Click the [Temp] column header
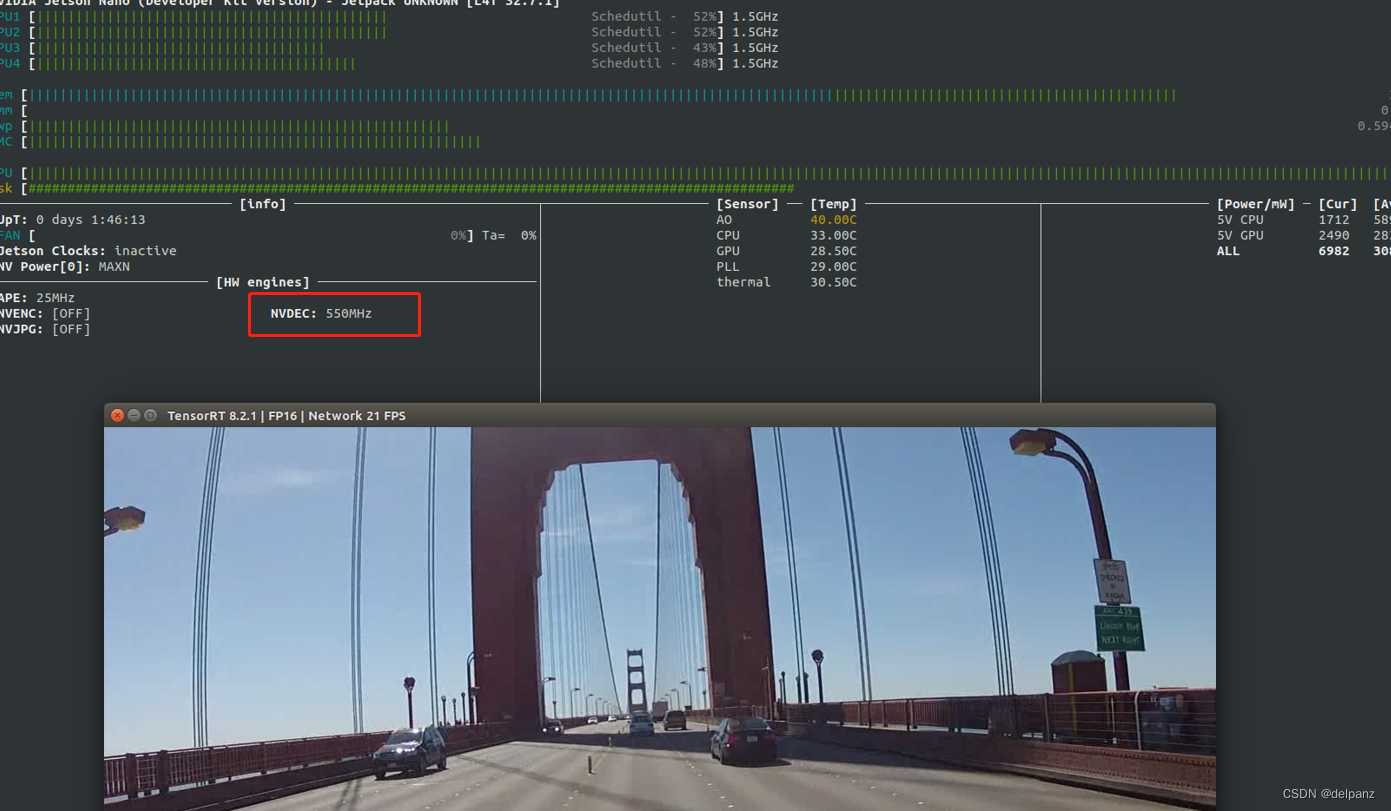Screen dimensions: 1391x811 point(834,204)
